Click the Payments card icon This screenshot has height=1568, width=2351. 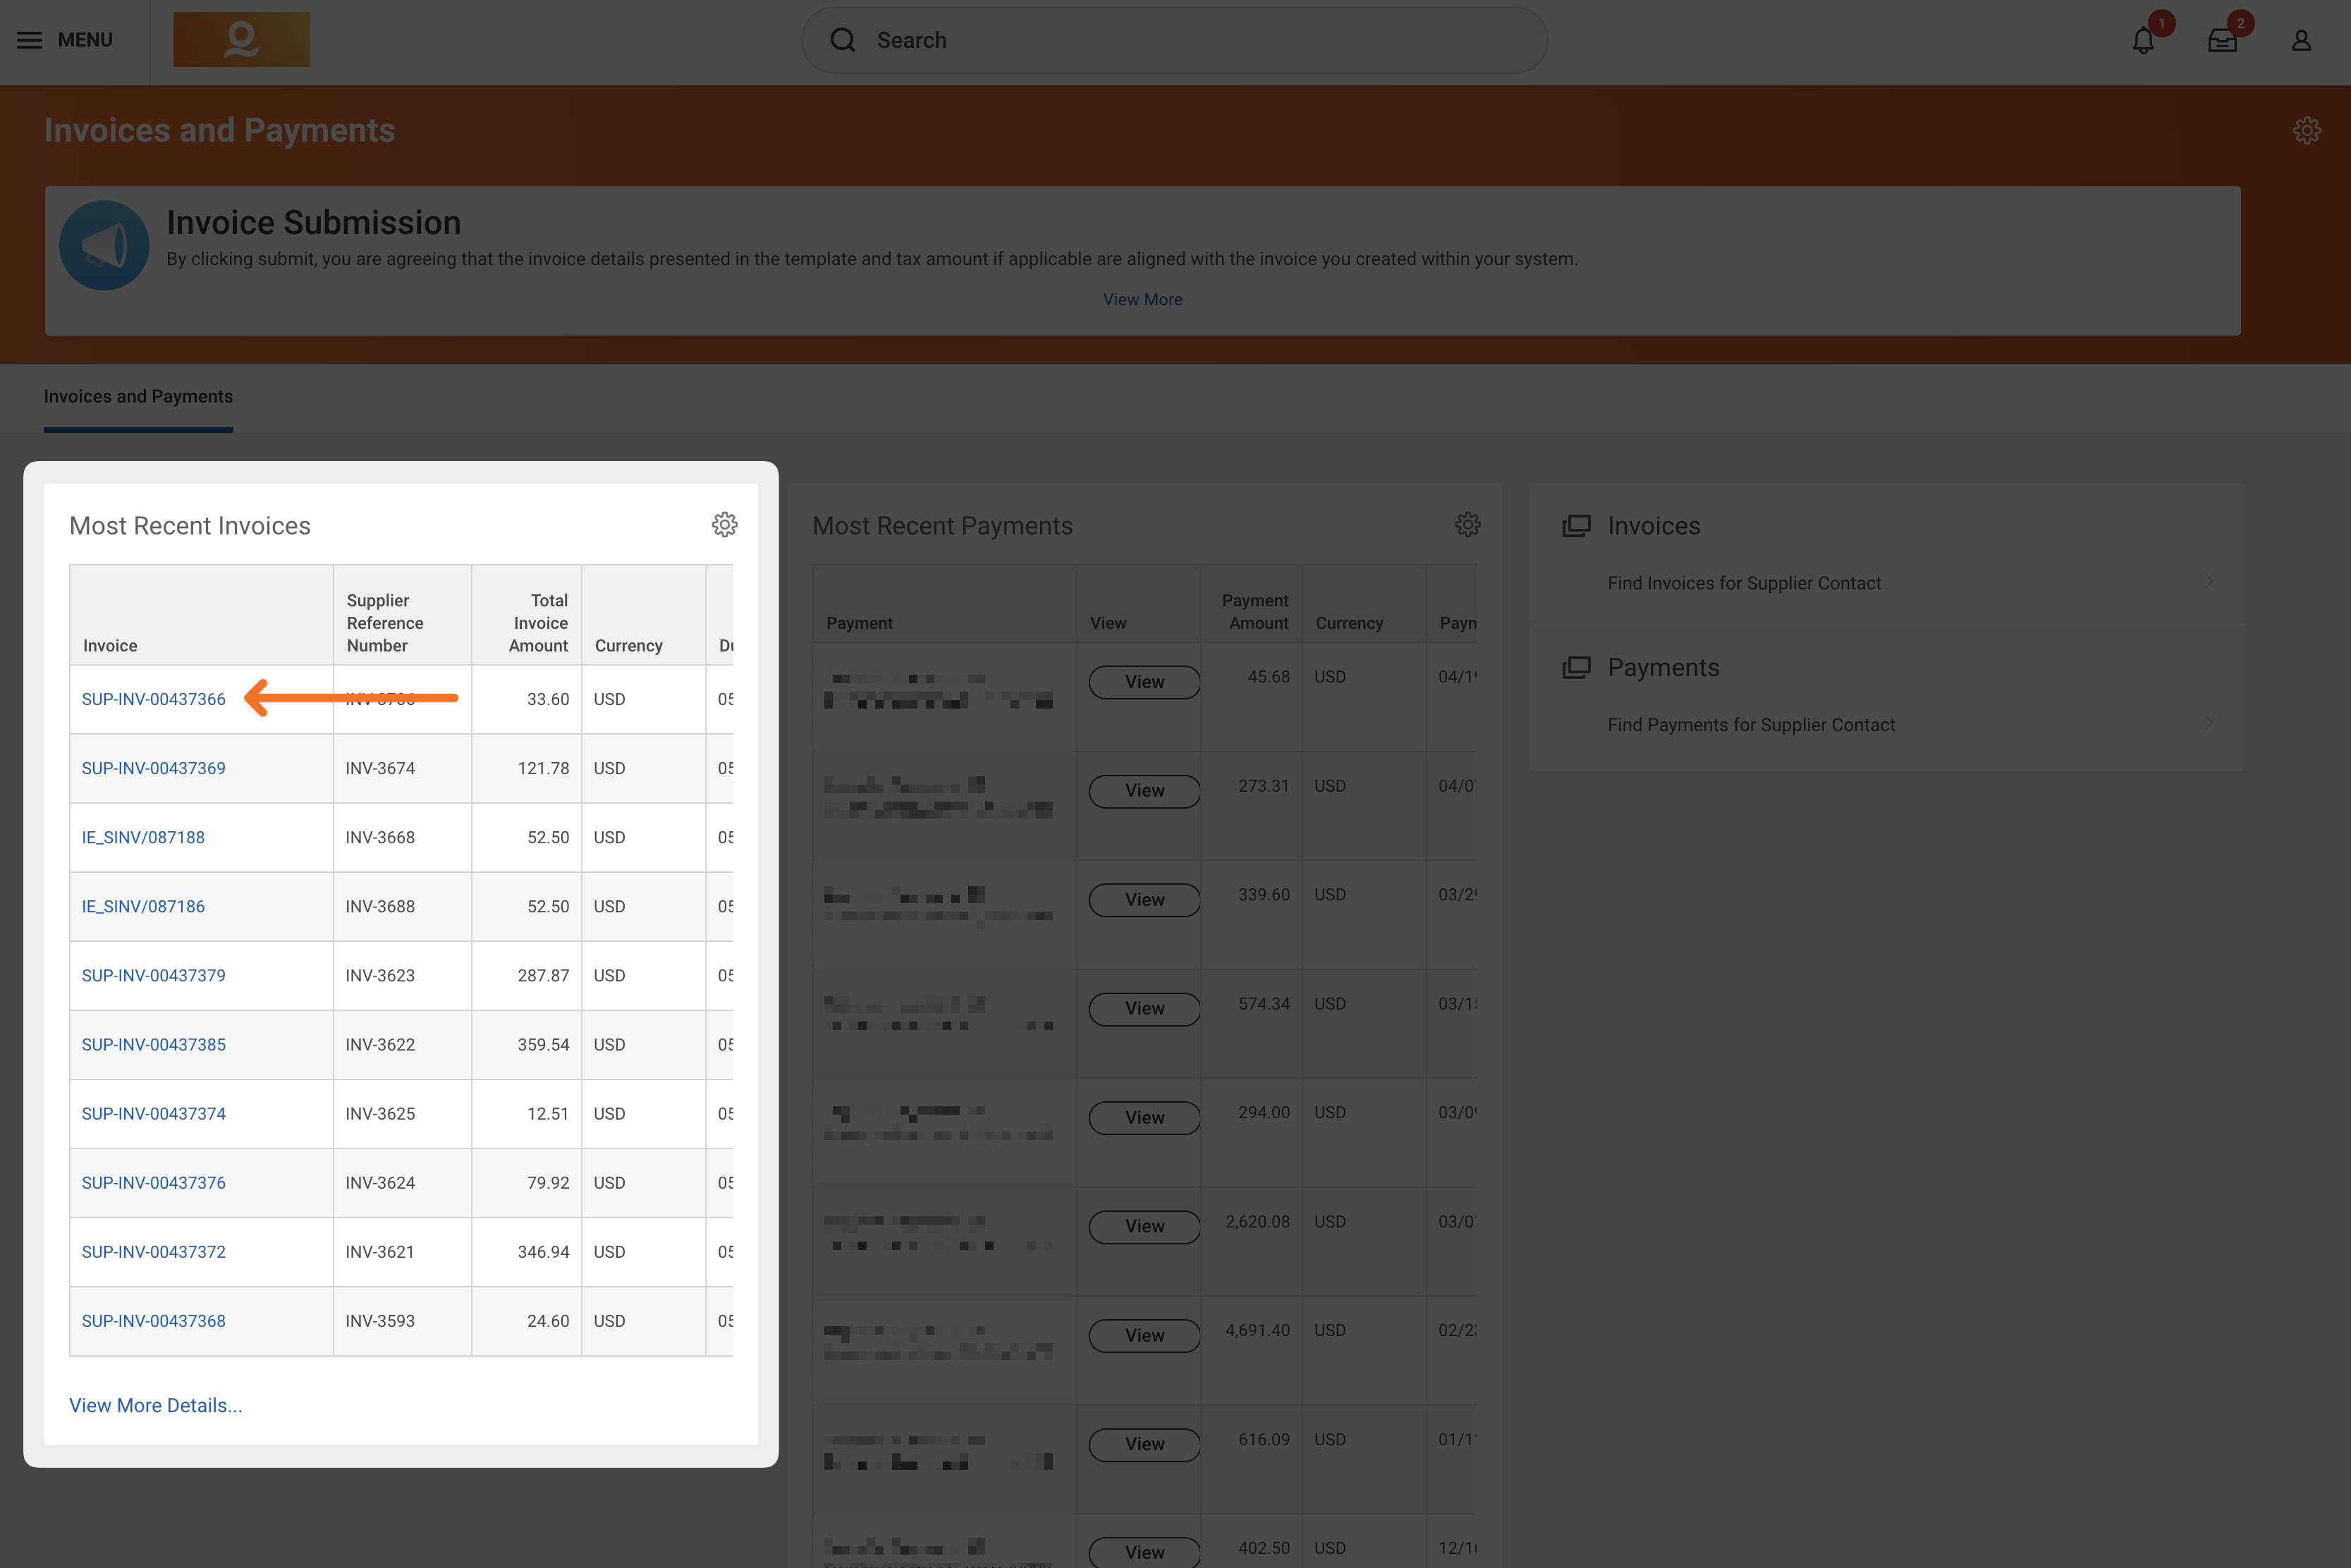(x=1576, y=667)
